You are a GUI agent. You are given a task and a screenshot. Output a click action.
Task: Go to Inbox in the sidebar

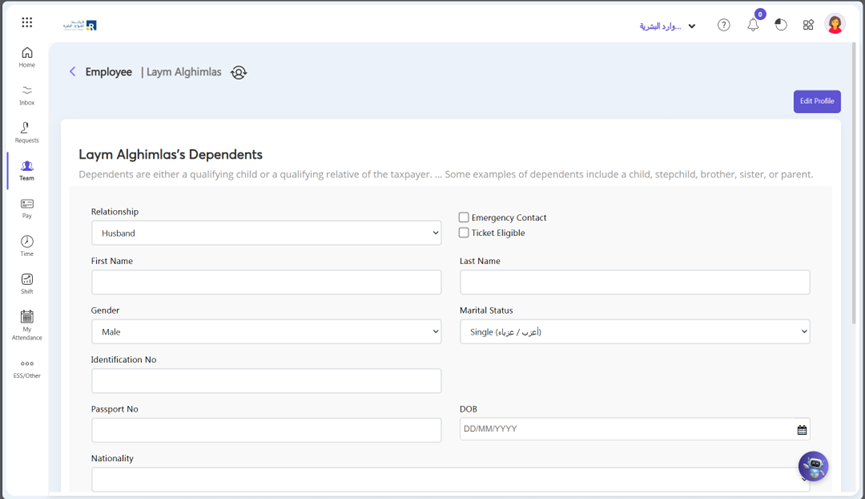pyautogui.click(x=27, y=95)
